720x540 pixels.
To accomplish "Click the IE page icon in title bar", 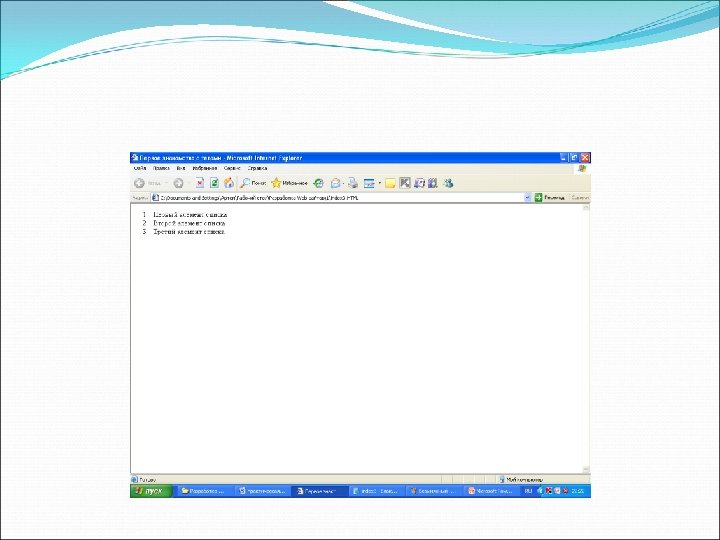I will (x=135, y=158).
